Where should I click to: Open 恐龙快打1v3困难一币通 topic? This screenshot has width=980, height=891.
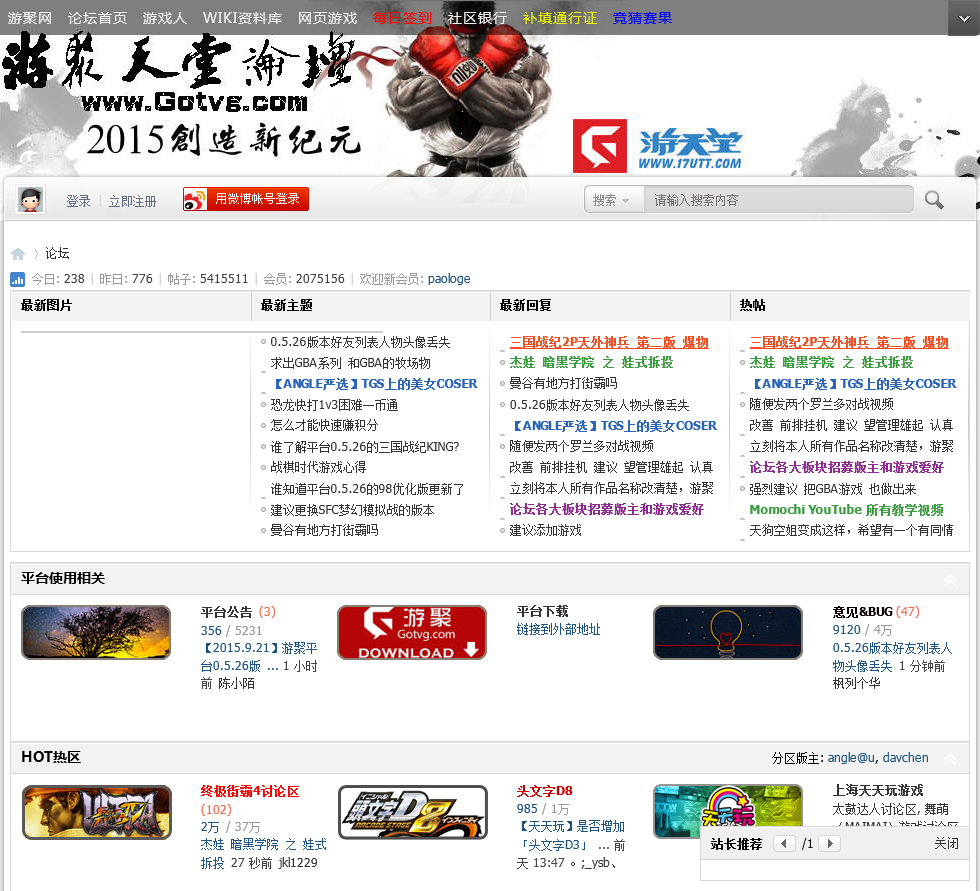[334, 405]
